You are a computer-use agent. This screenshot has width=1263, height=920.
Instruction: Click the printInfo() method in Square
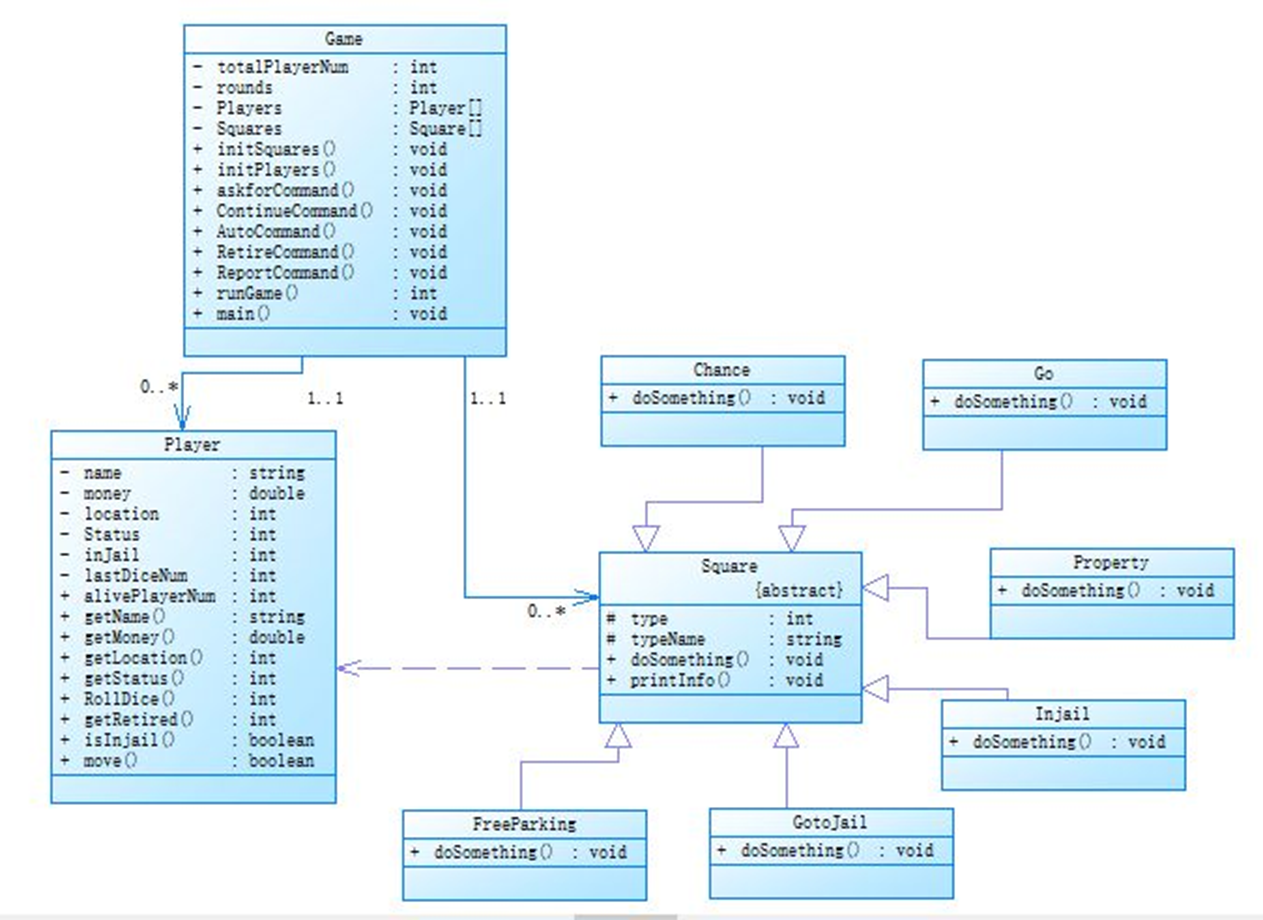[x=679, y=681]
